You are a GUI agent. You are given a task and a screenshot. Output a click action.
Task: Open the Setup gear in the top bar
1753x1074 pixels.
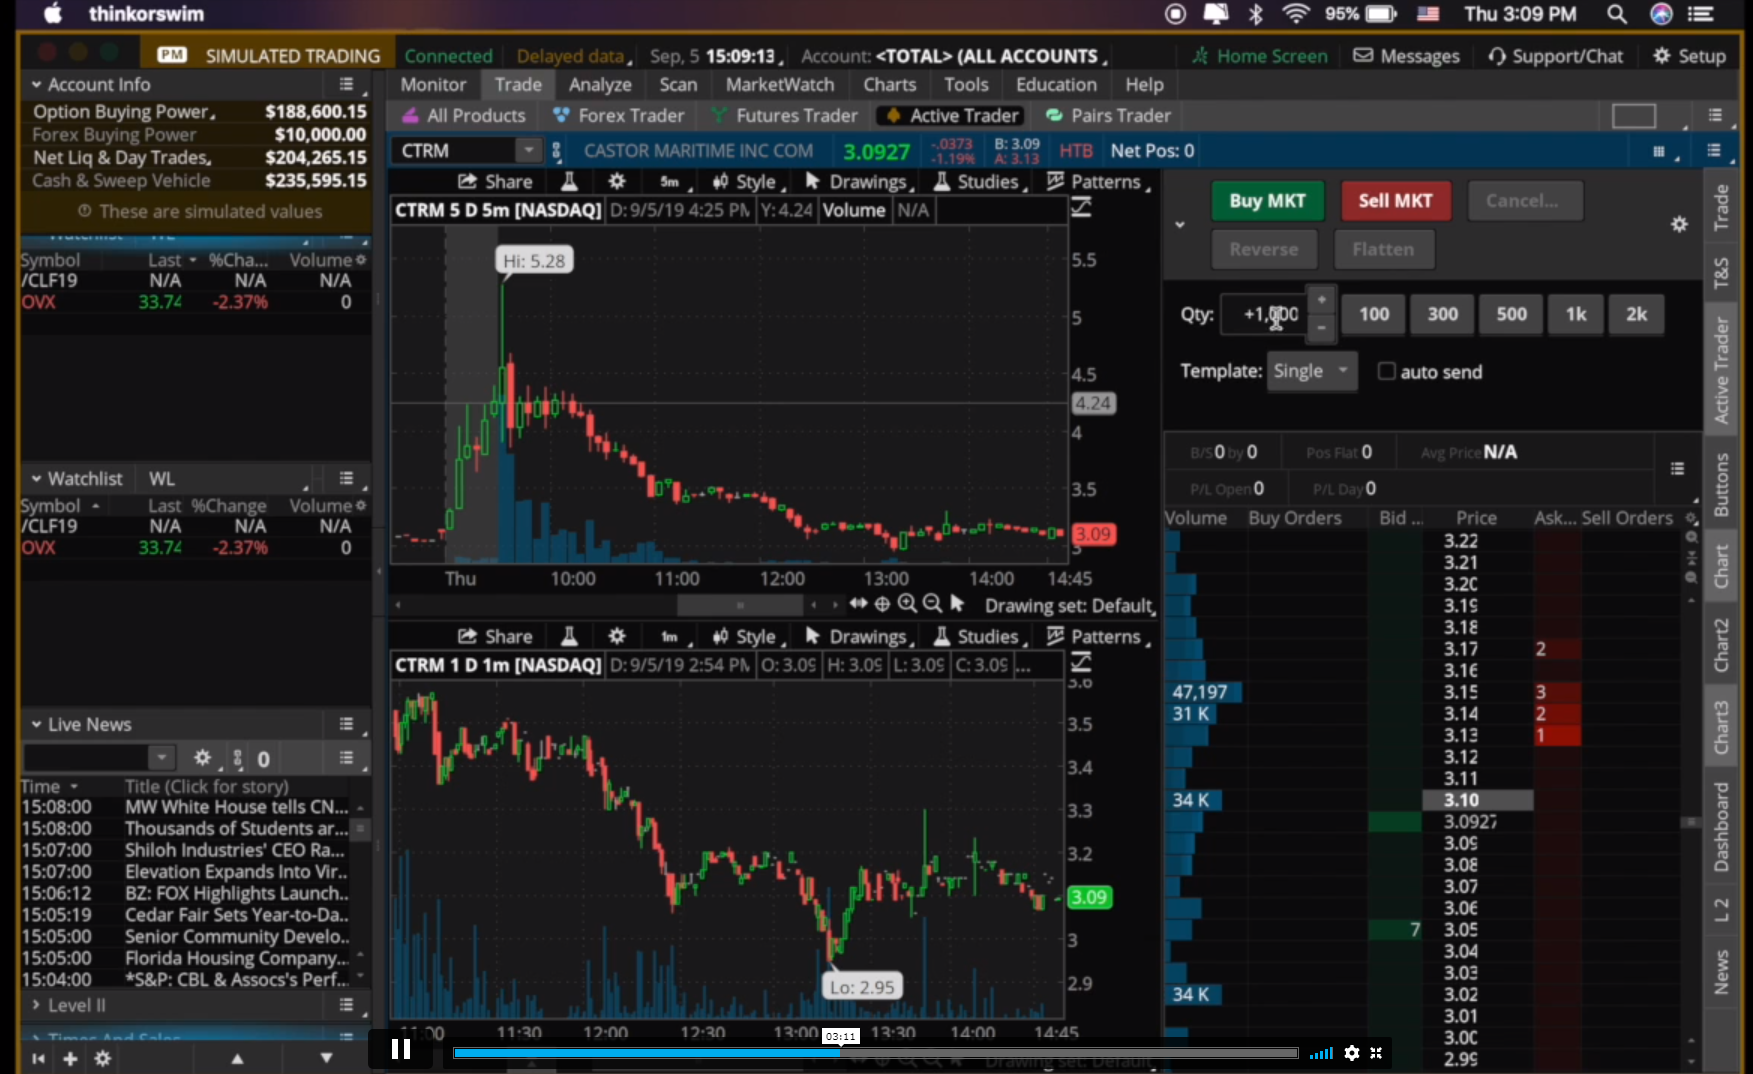(1689, 56)
